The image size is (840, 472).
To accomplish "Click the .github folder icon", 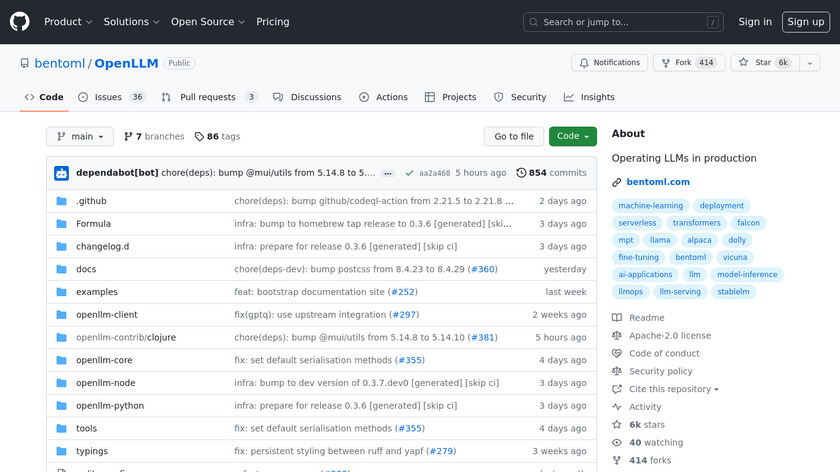I will [x=62, y=201].
